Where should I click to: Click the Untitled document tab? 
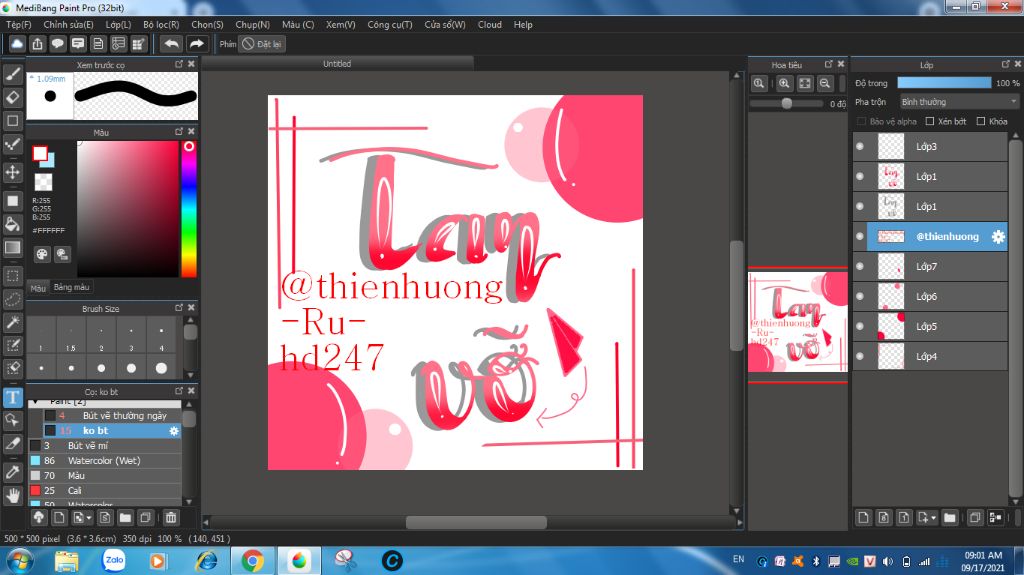click(x=337, y=64)
